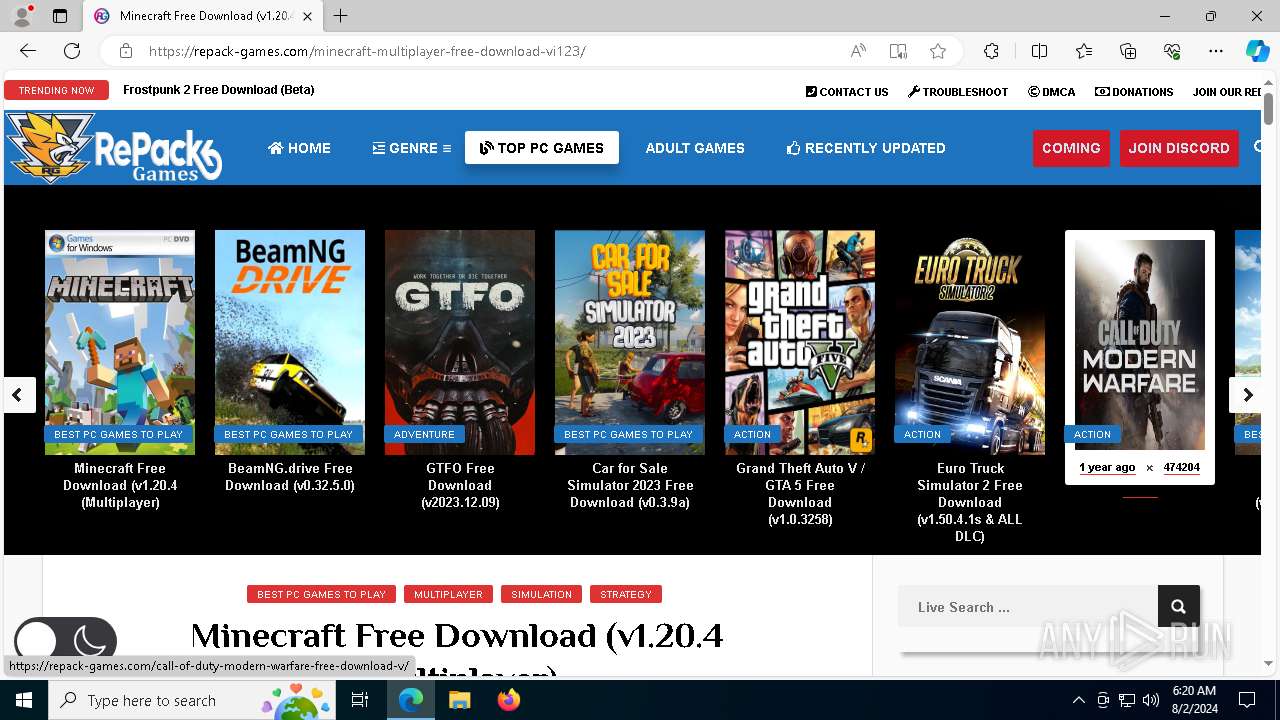Open Collections icon

[1128, 51]
